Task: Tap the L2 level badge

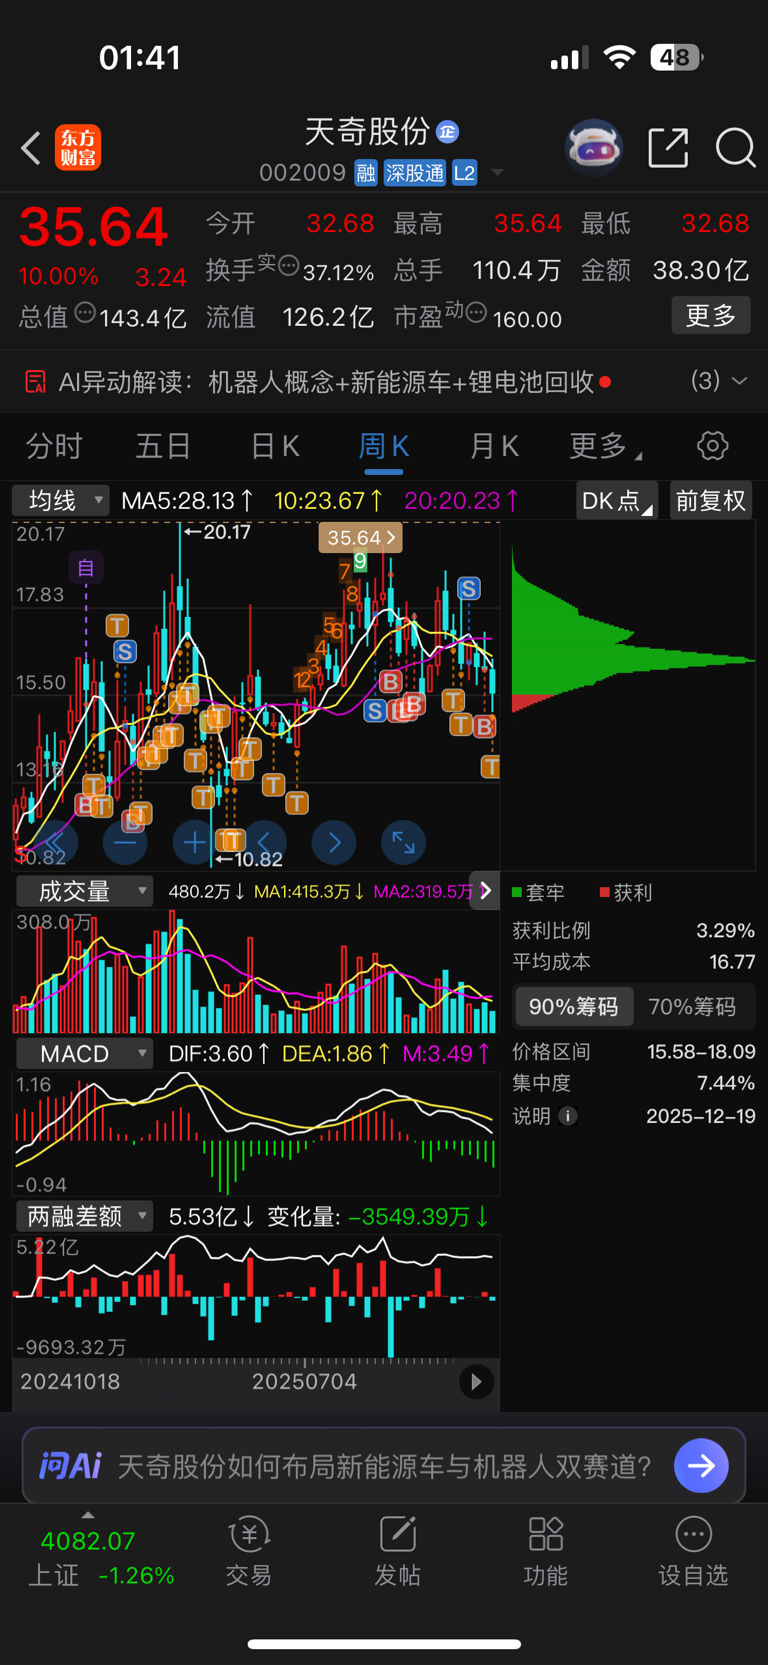Action: coord(464,173)
